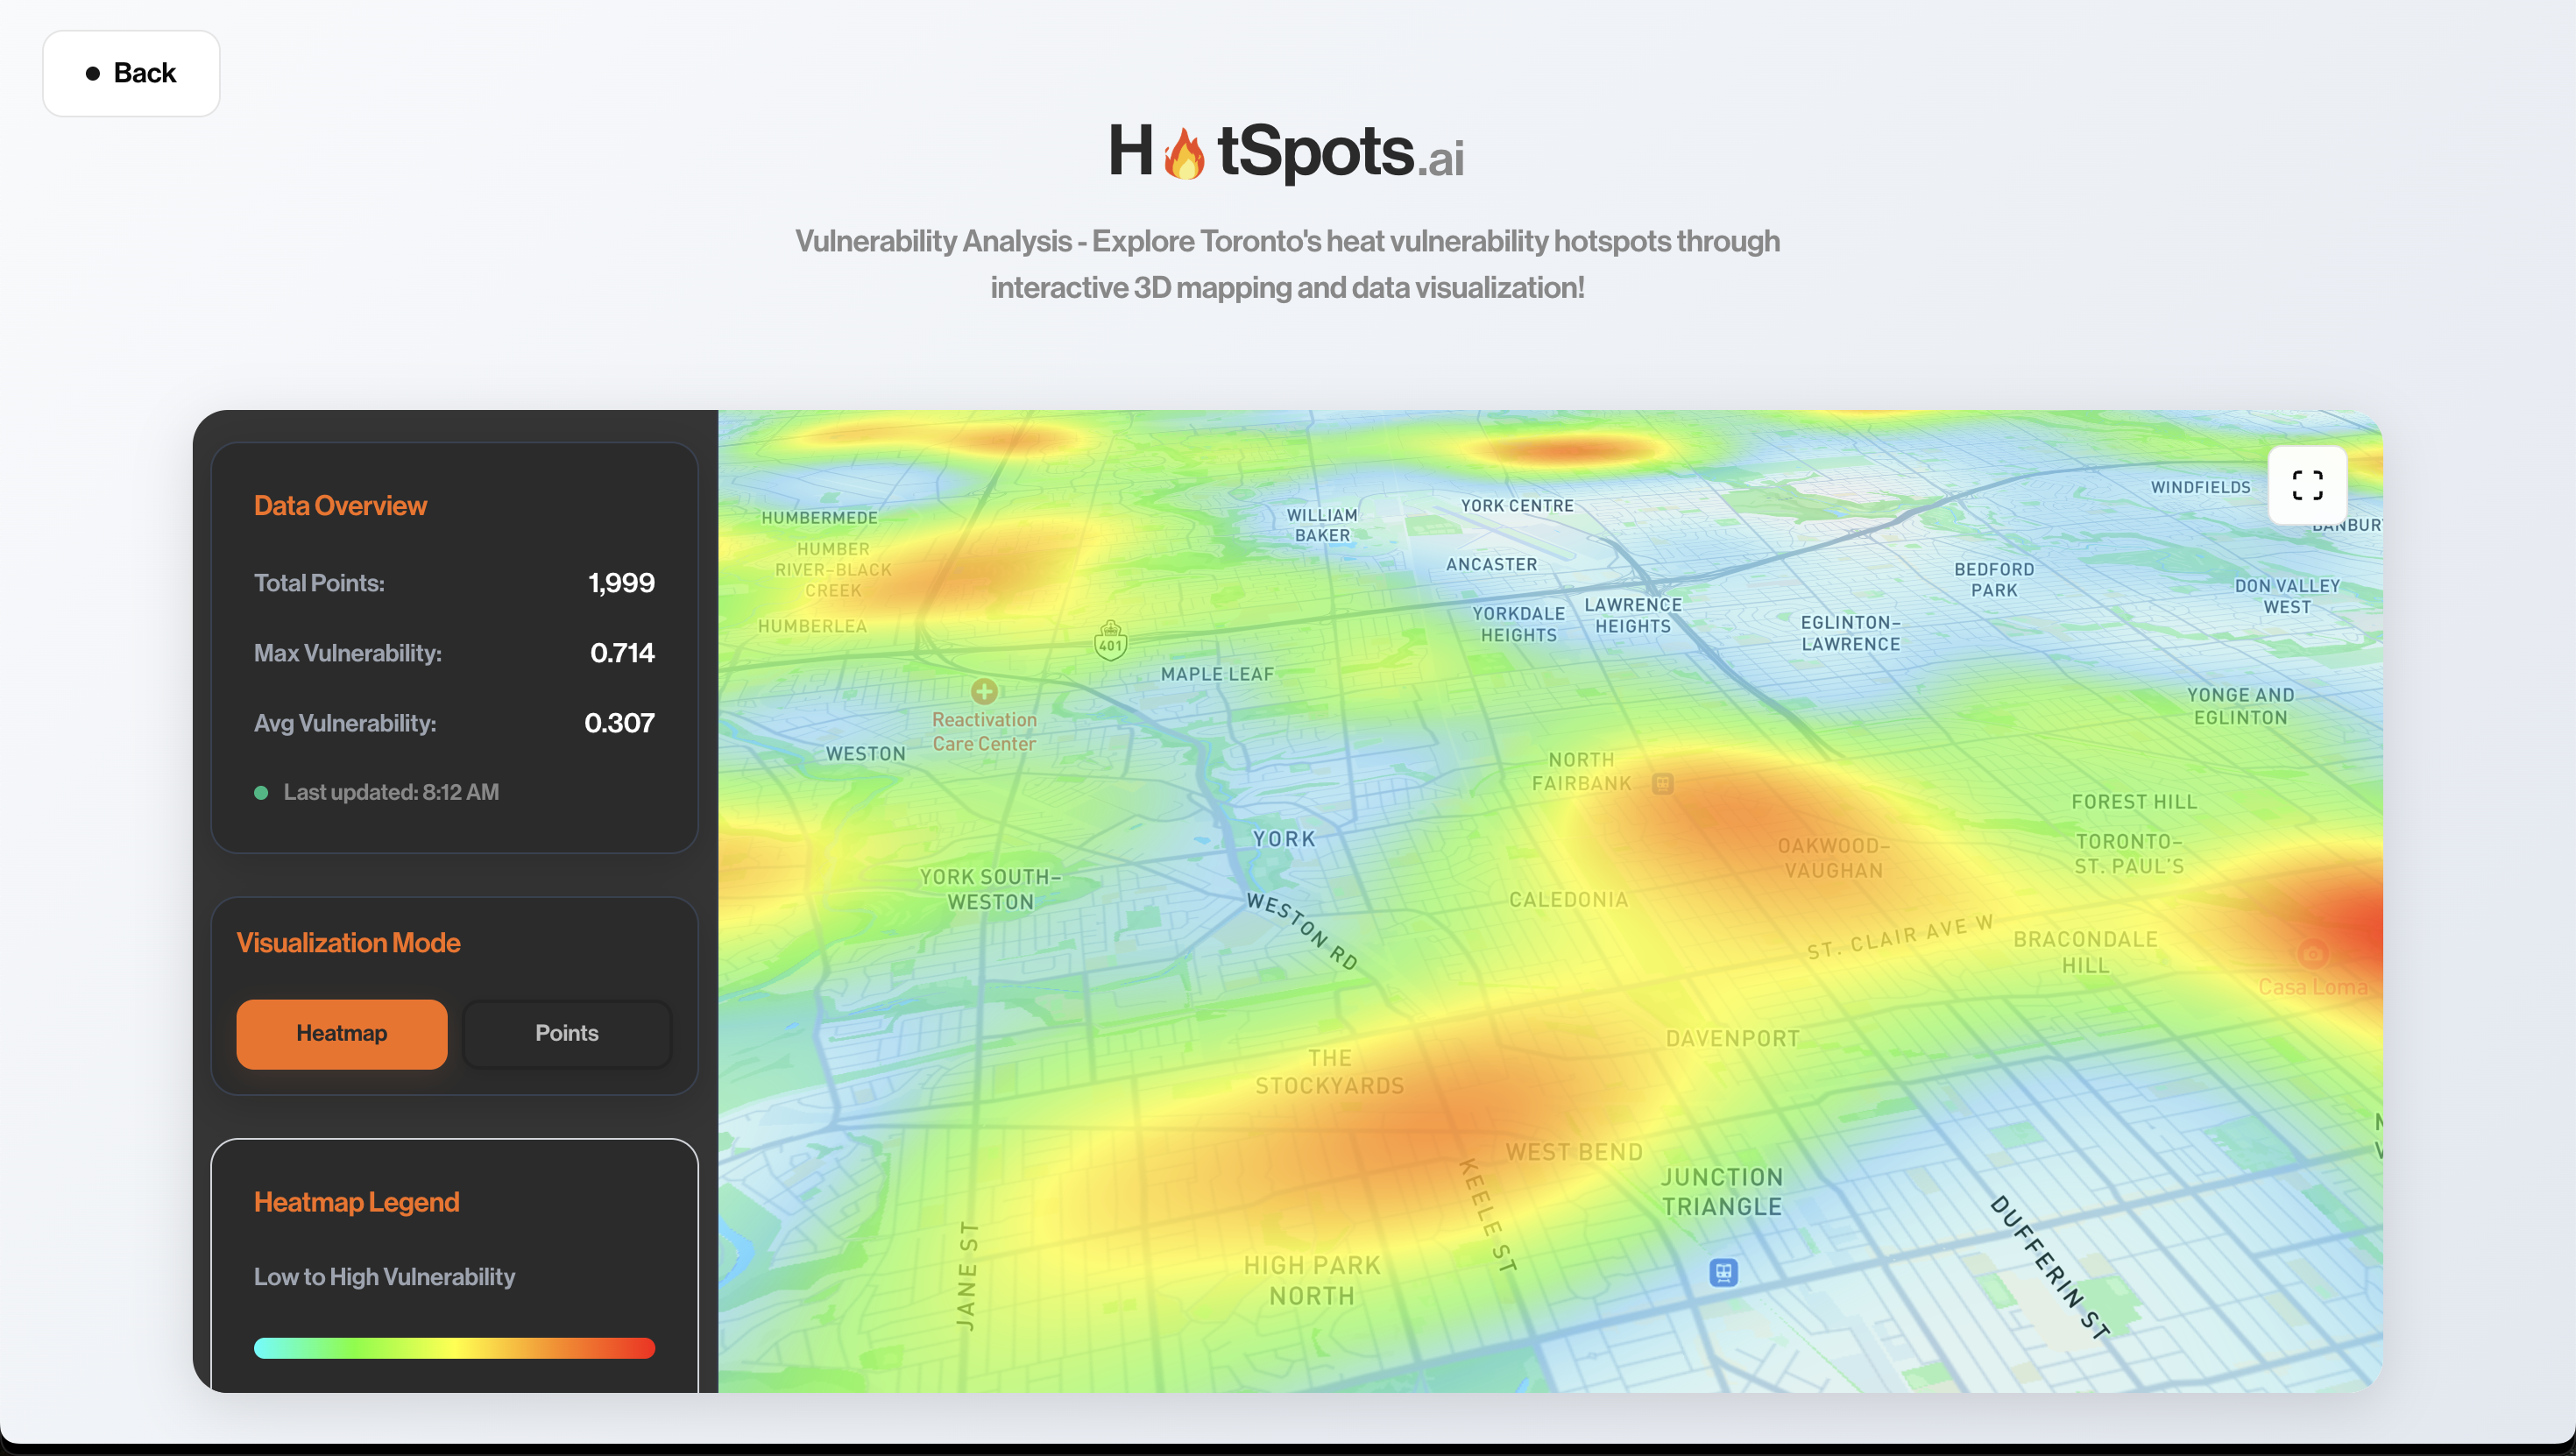This screenshot has height=1456, width=2576.
Task: Click the Total Points value 1,999
Action: coord(621,583)
